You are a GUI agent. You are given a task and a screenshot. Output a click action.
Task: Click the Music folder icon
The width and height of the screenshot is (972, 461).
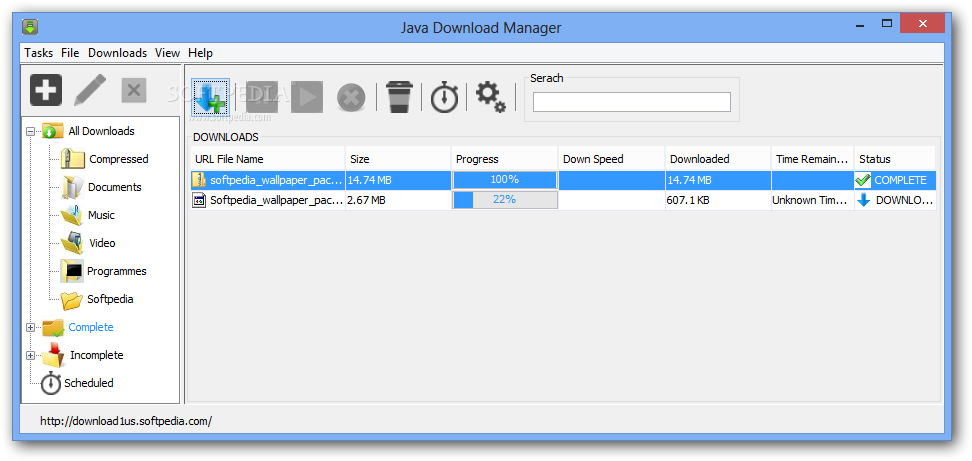(71, 215)
